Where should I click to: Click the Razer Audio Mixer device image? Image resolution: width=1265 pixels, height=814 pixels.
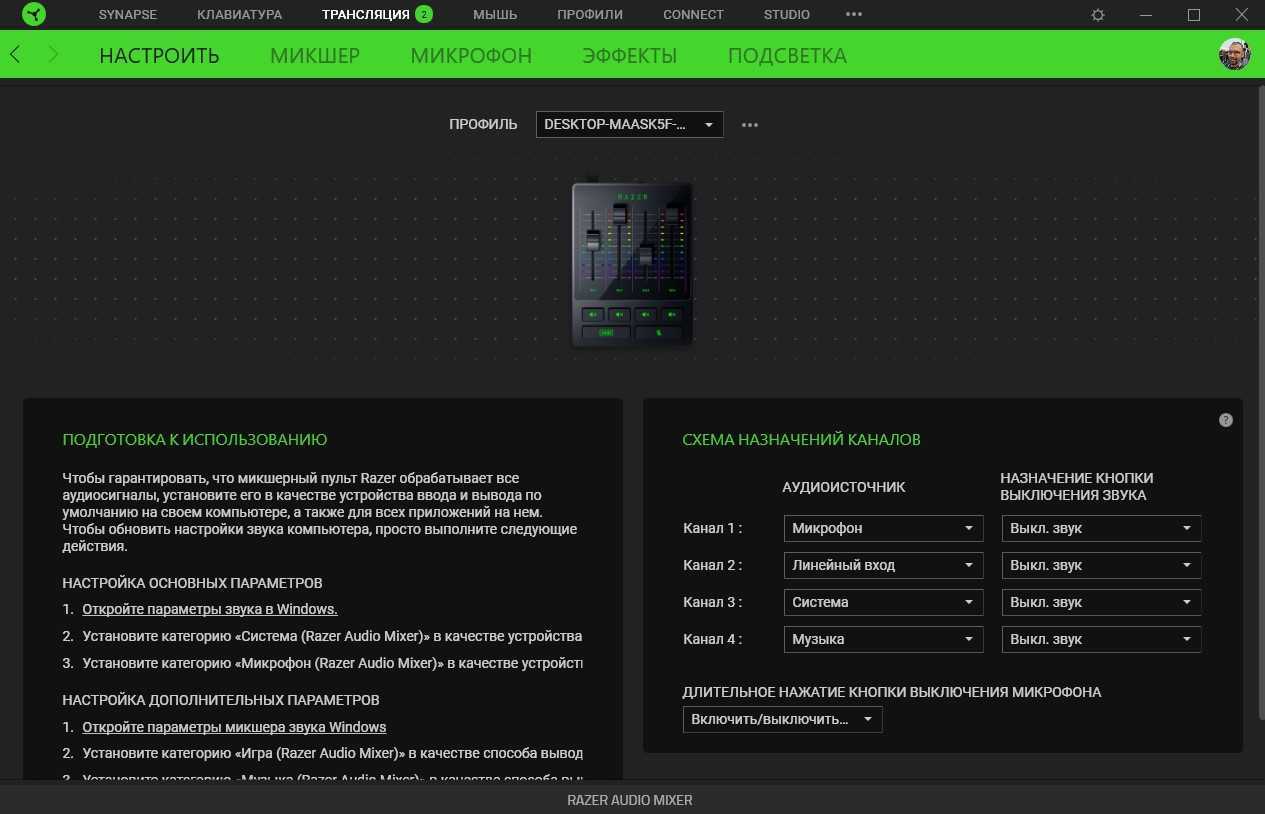pyautogui.click(x=632, y=265)
